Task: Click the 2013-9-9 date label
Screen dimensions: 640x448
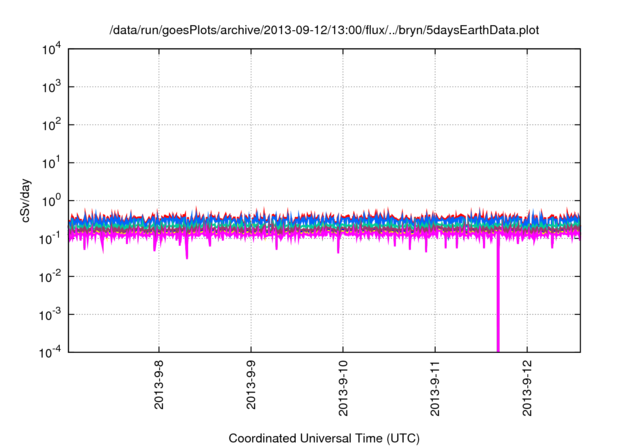Action: click(x=251, y=384)
